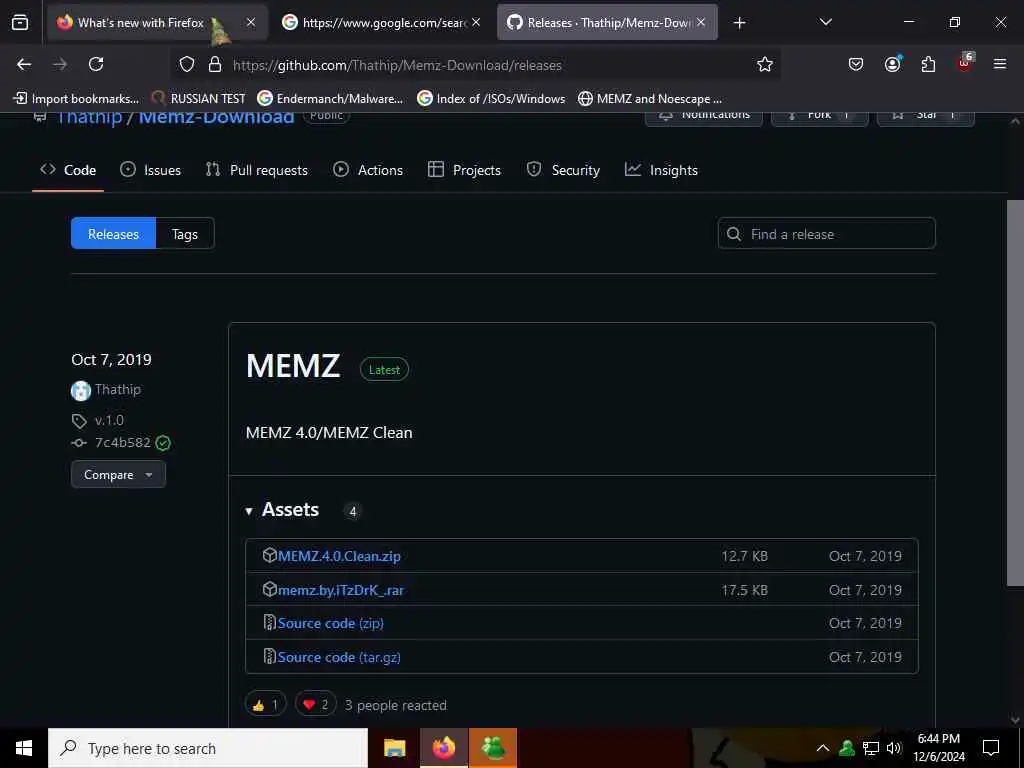
Task: Open the Endermanch/Malware bookmark
Action: (330, 99)
